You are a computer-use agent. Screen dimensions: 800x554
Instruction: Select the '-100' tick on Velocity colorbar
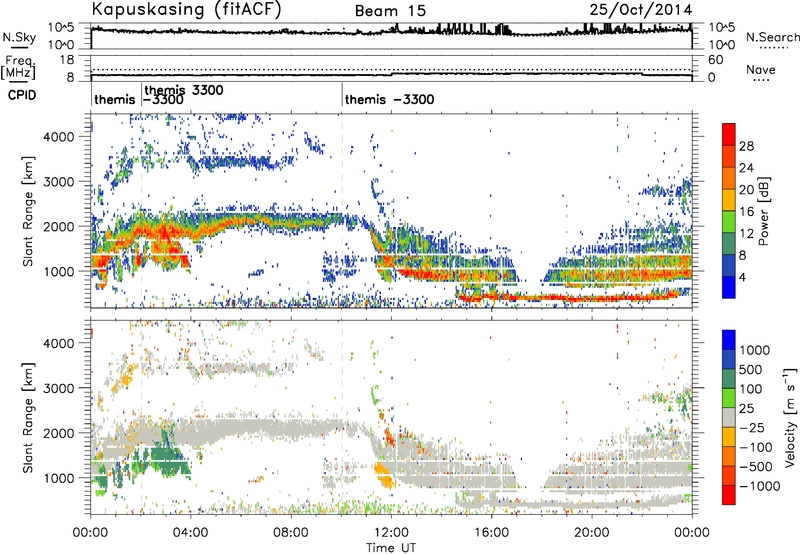point(754,447)
